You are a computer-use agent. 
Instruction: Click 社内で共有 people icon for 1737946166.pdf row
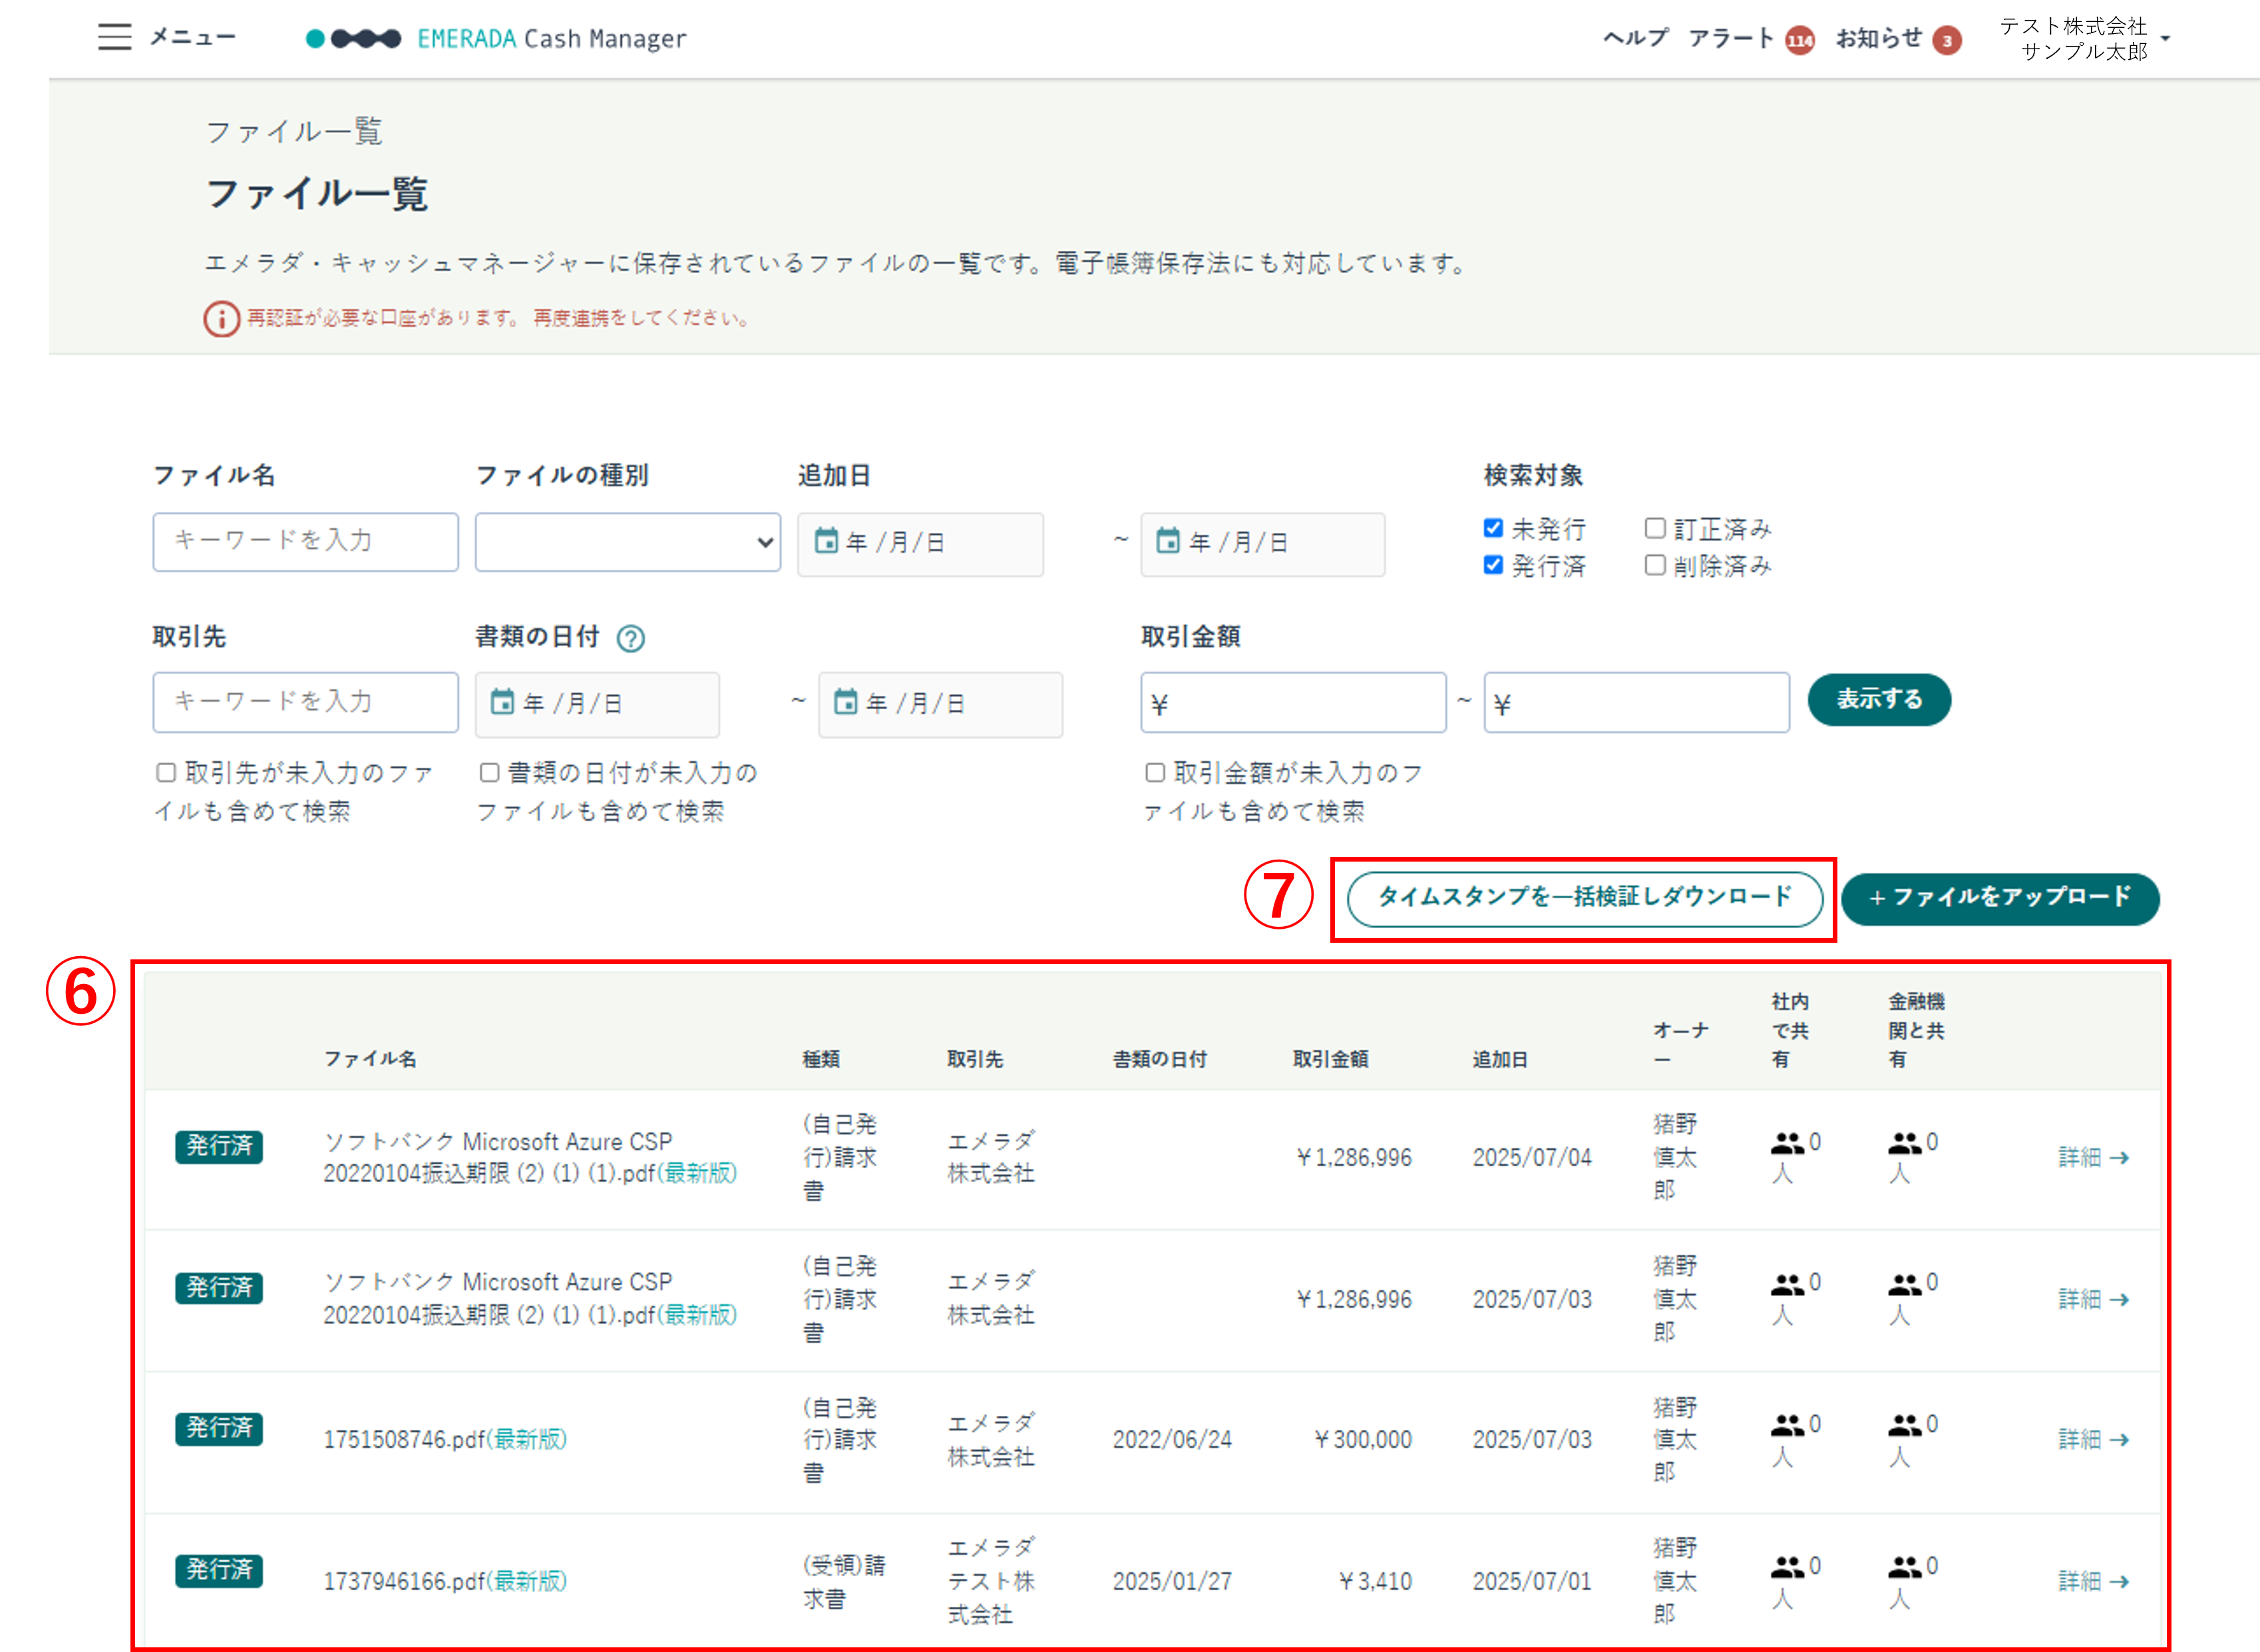point(1787,1566)
